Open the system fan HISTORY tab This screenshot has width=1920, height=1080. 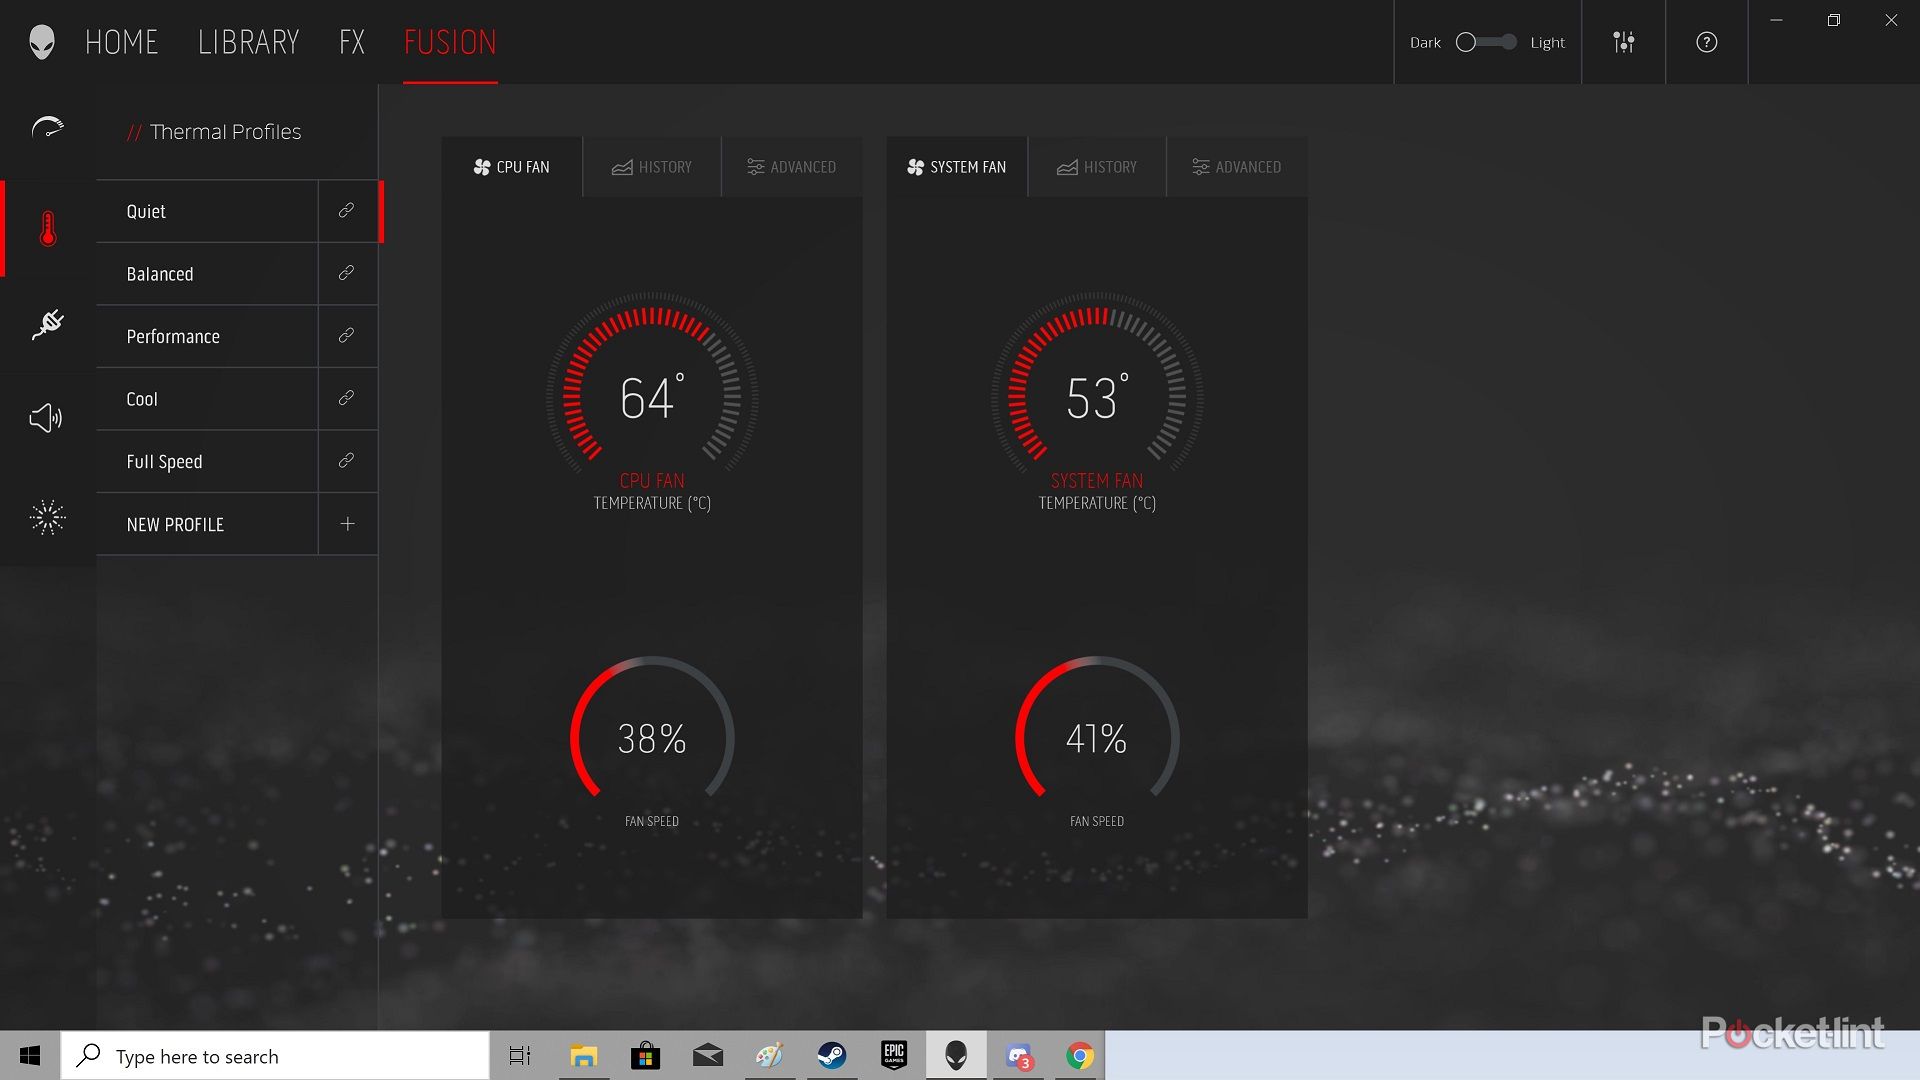tap(1097, 167)
